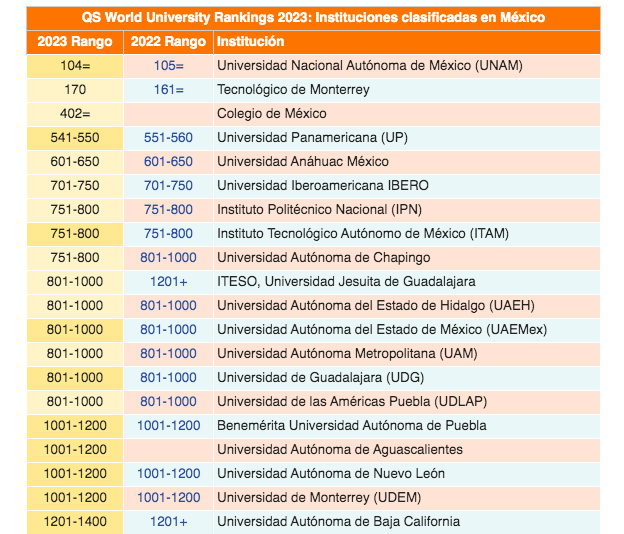The width and height of the screenshot is (624, 534).
Task: Click the 2023 Rango column header
Action: 75,42
